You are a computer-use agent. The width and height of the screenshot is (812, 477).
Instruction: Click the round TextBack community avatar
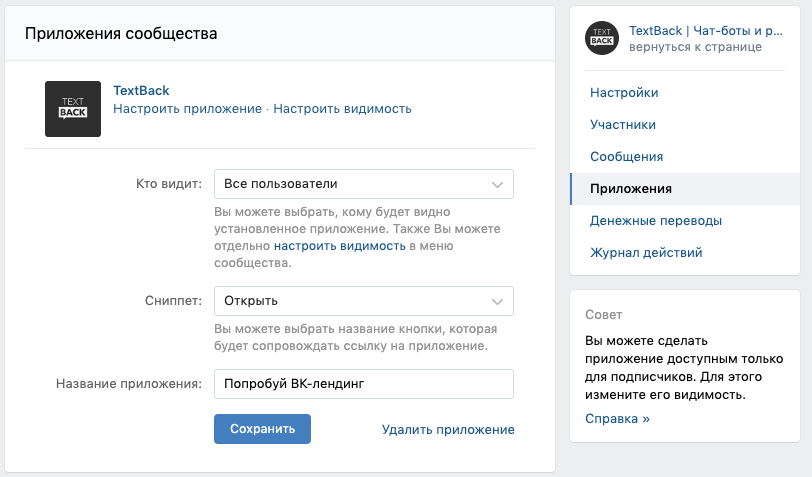point(602,38)
